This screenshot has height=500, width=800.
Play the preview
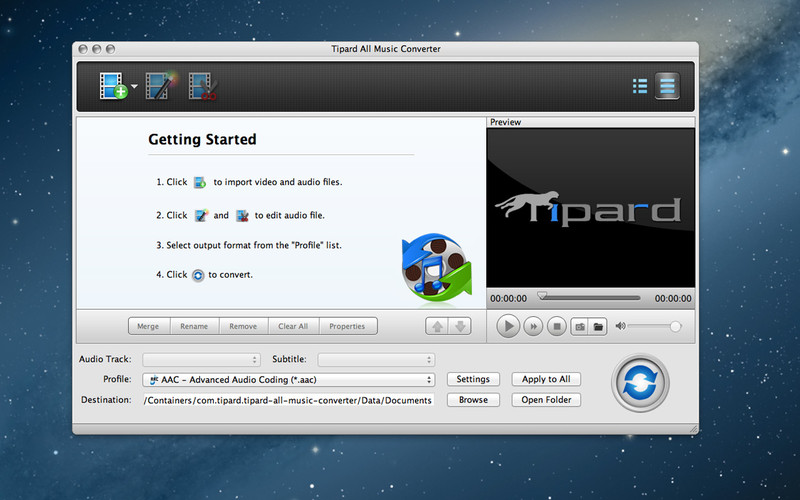(x=508, y=326)
